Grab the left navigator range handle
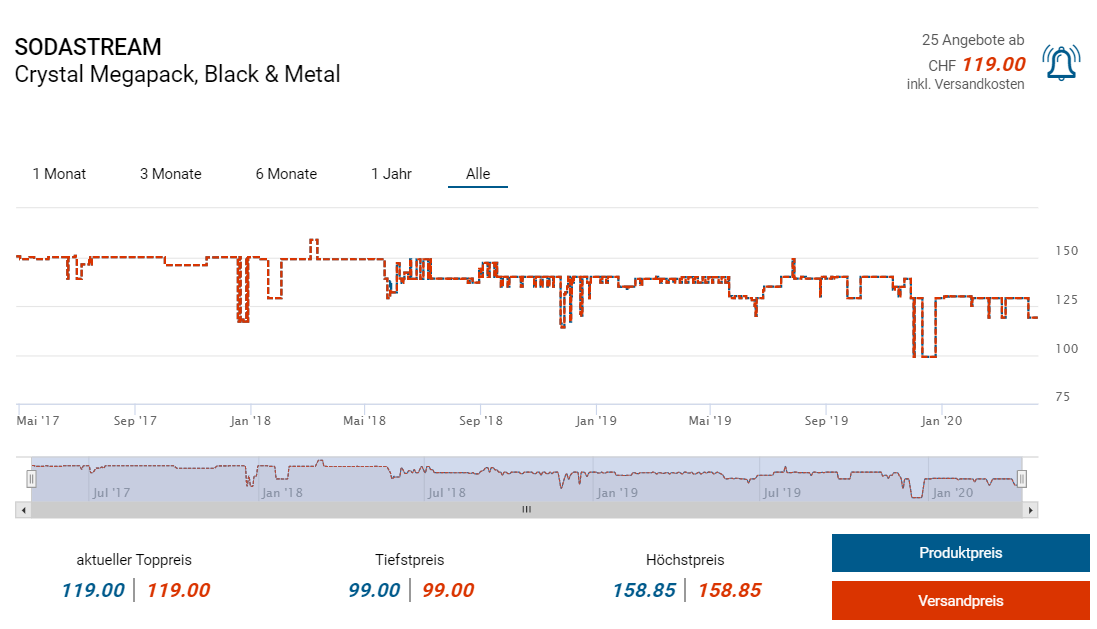Viewport: 1097px width, 629px height. click(31, 479)
